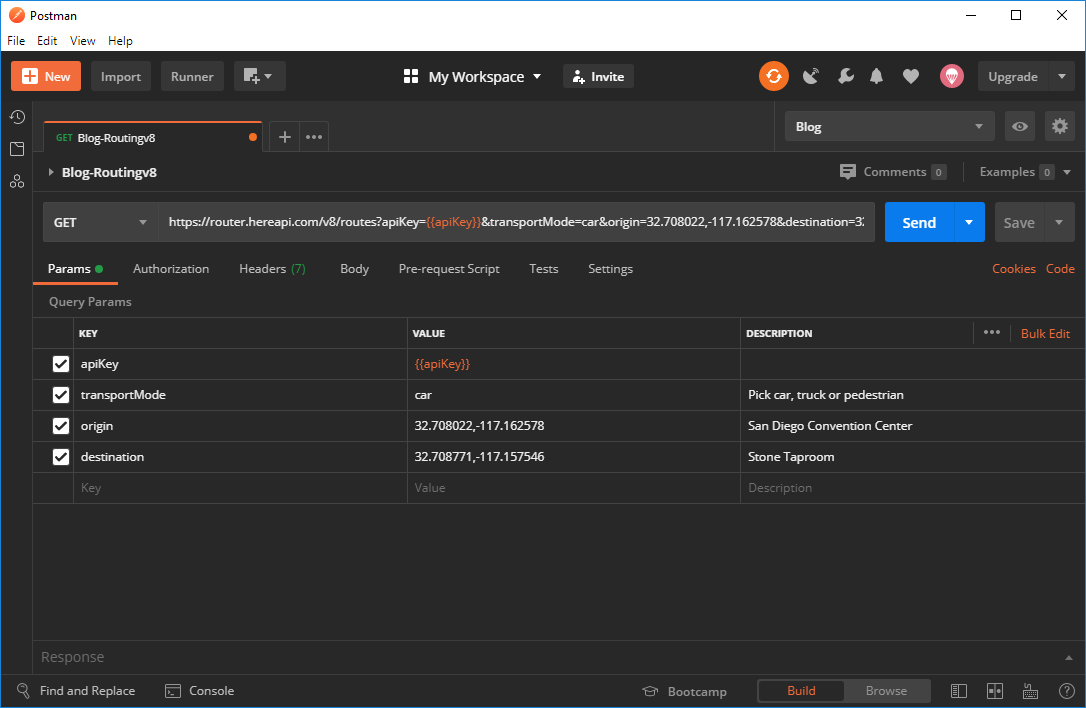Switch to the Pre-request Script tab

(x=449, y=269)
